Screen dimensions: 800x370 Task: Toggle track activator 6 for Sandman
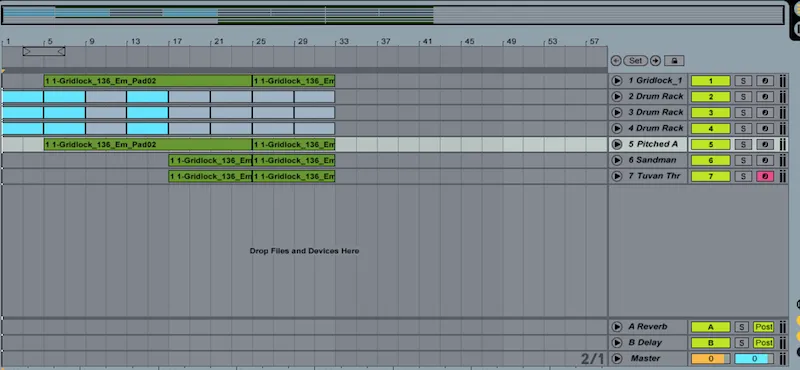pos(711,160)
